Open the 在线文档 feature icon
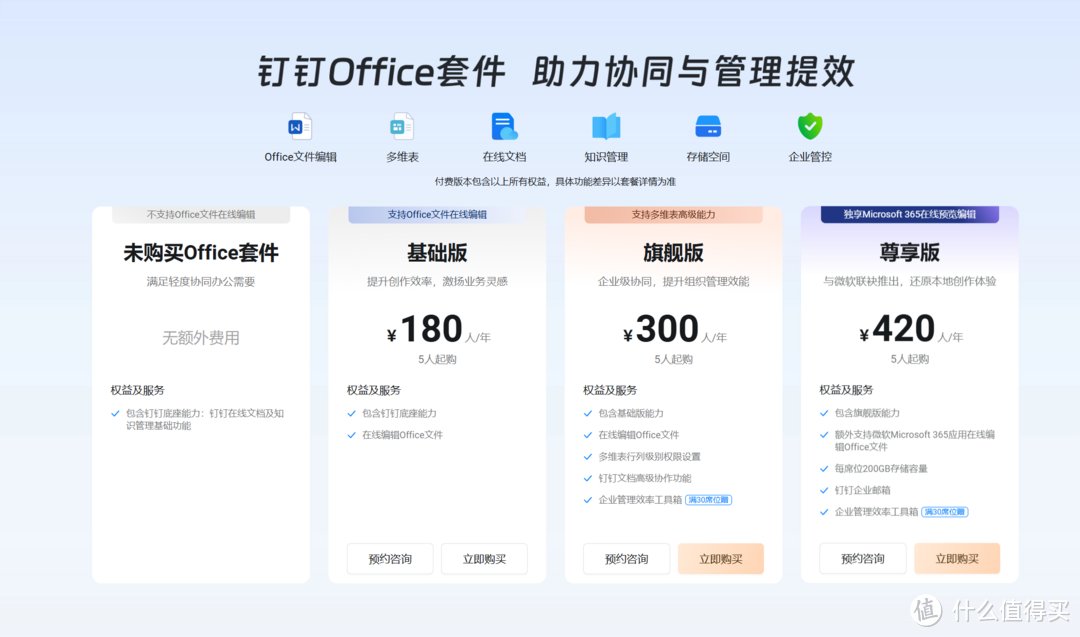The width and height of the screenshot is (1080, 637). click(503, 128)
